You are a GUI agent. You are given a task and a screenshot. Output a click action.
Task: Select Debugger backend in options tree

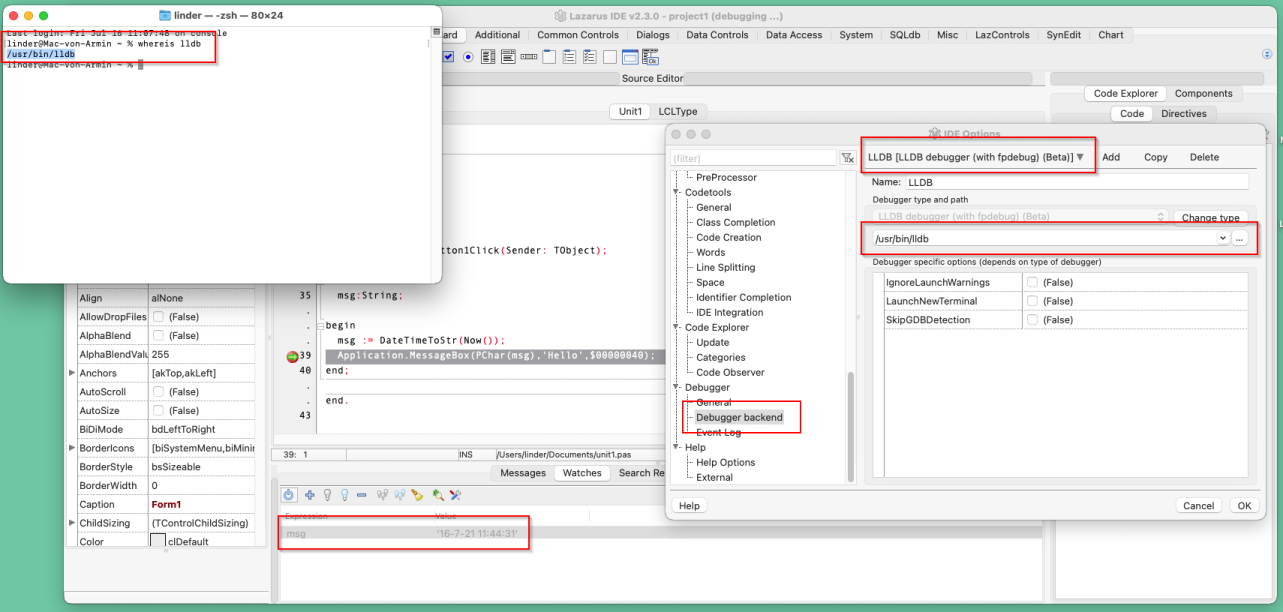(739, 417)
